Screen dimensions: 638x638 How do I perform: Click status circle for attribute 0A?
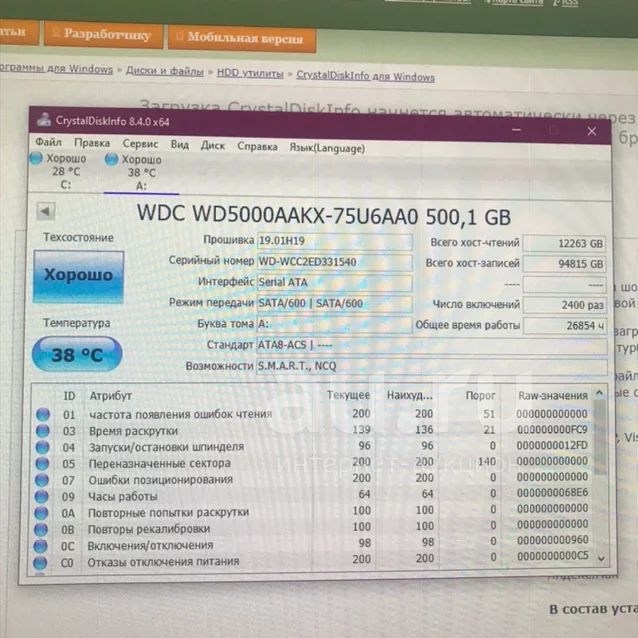pyautogui.click(x=41, y=513)
